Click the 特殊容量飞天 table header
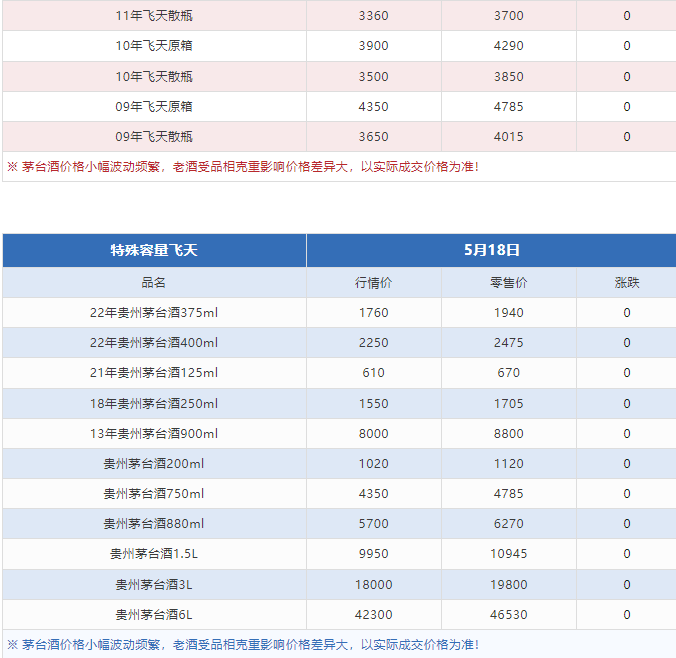The height and width of the screenshot is (658, 676). pos(154,250)
